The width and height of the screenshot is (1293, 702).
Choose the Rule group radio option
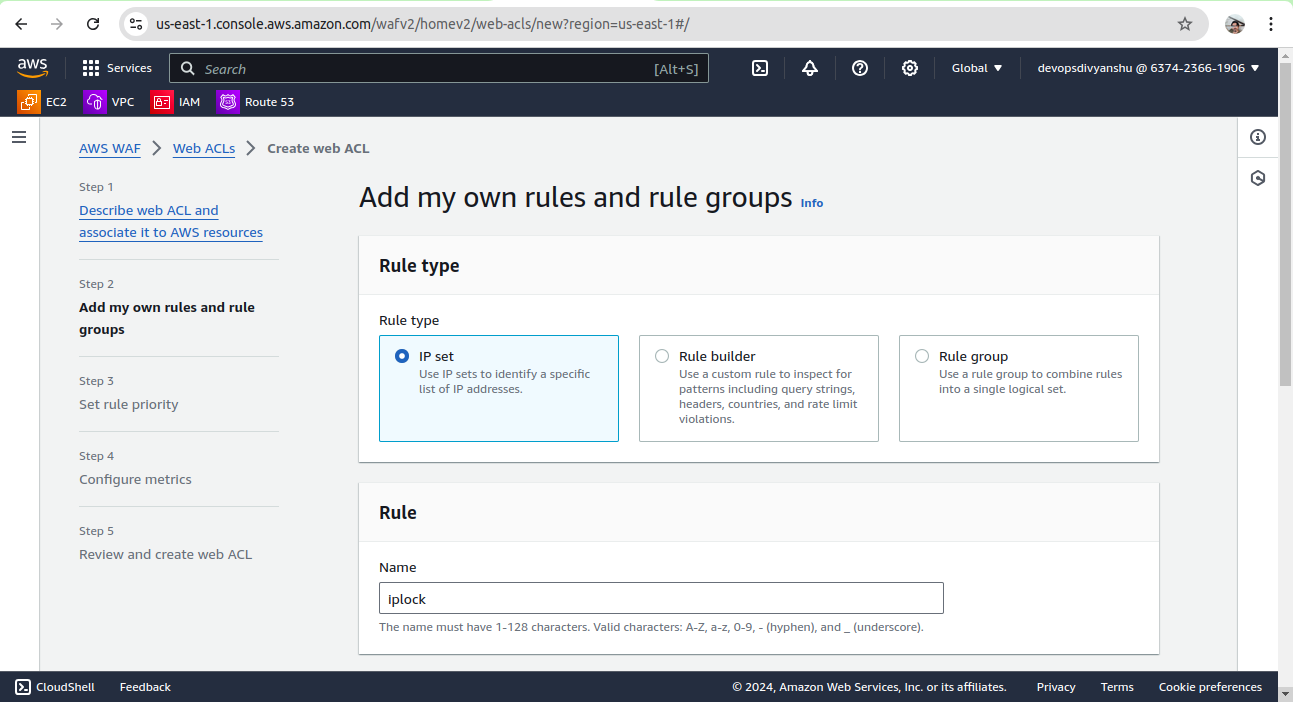tap(922, 356)
